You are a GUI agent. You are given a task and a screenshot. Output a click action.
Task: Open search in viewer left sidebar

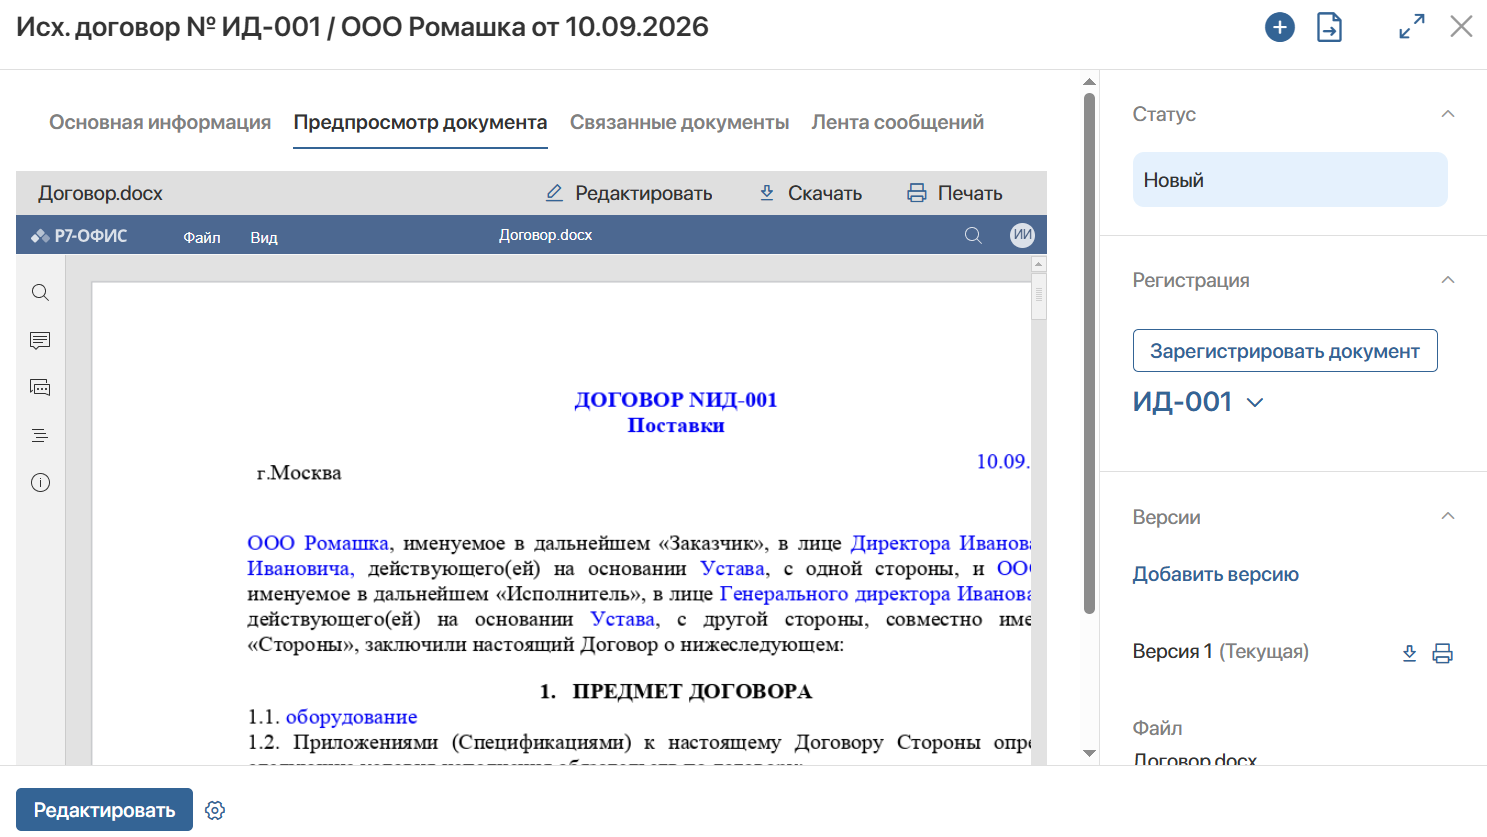[x=40, y=292]
